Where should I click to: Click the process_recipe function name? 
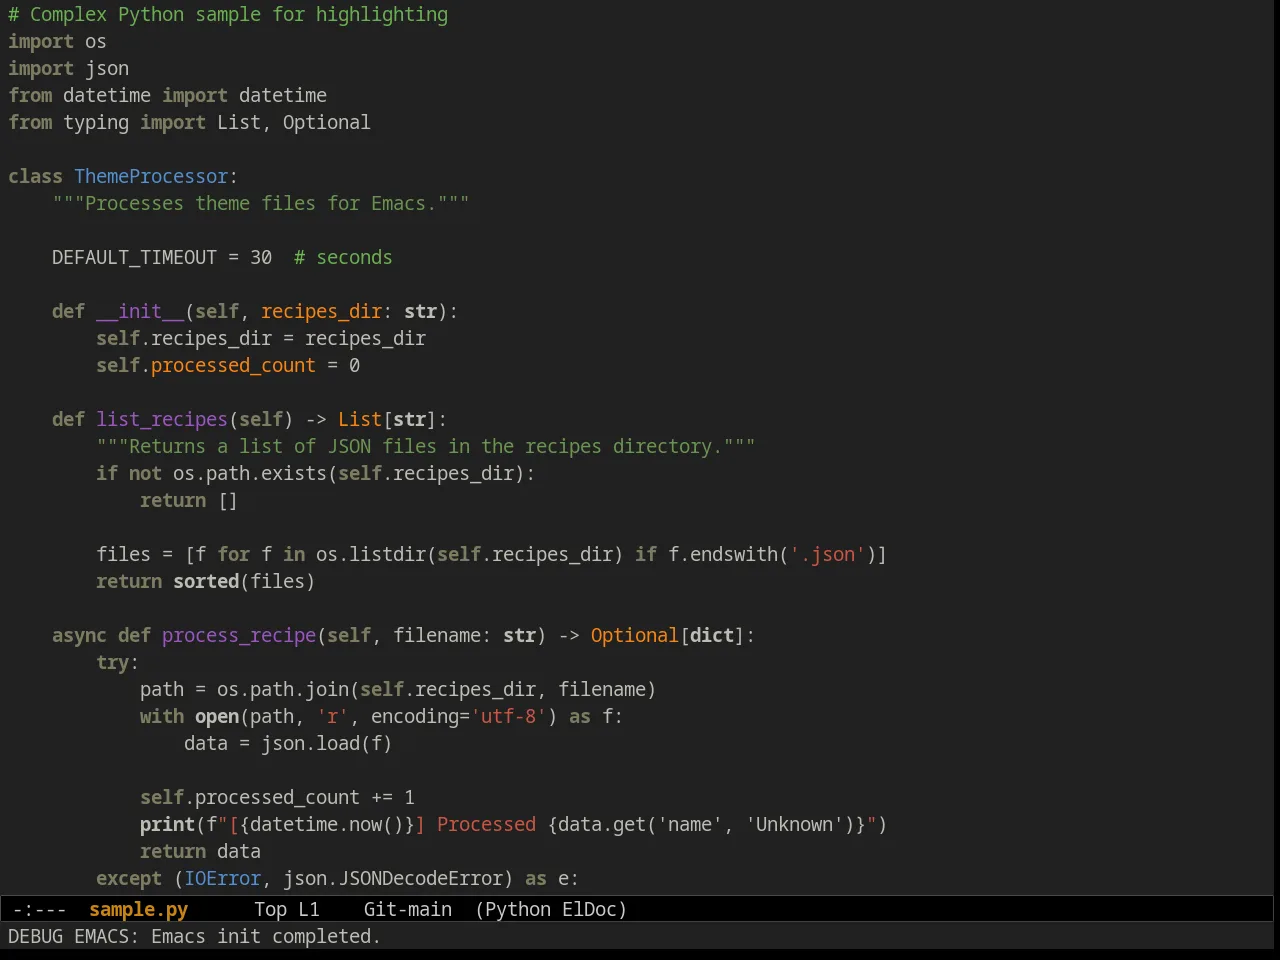tap(239, 635)
